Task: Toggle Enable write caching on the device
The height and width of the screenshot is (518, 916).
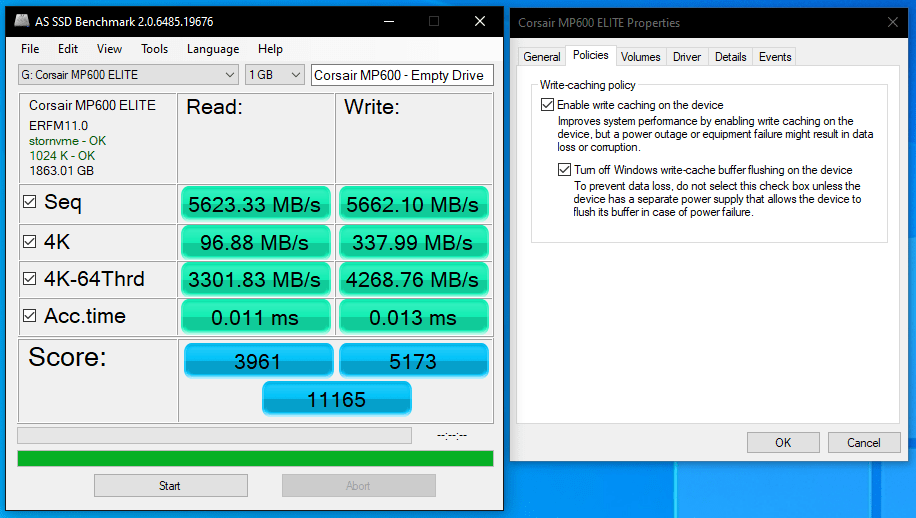Action: coord(547,105)
